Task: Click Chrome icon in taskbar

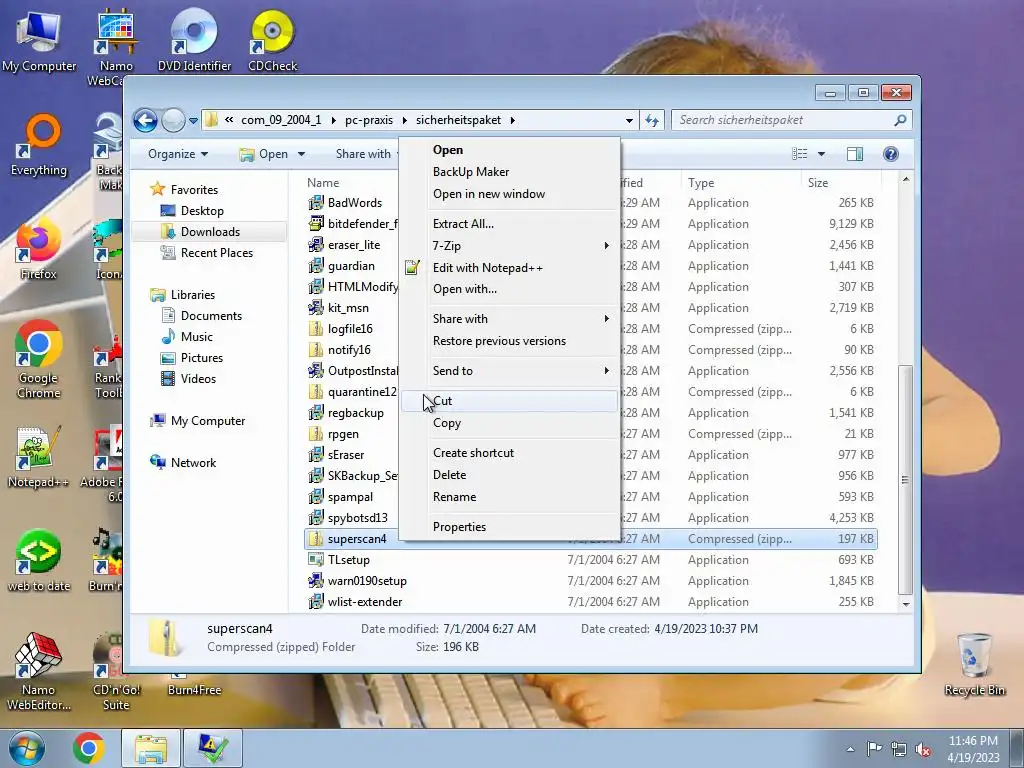Action: click(89, 748)
